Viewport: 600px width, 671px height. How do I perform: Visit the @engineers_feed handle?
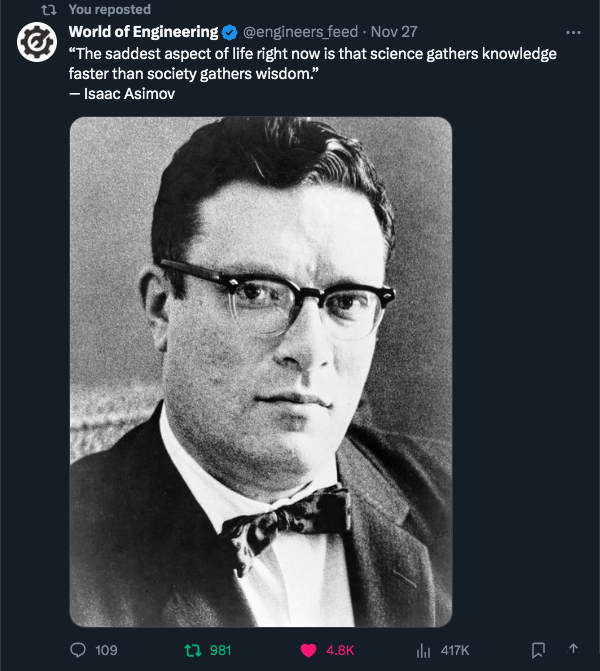tap(300, 32)
